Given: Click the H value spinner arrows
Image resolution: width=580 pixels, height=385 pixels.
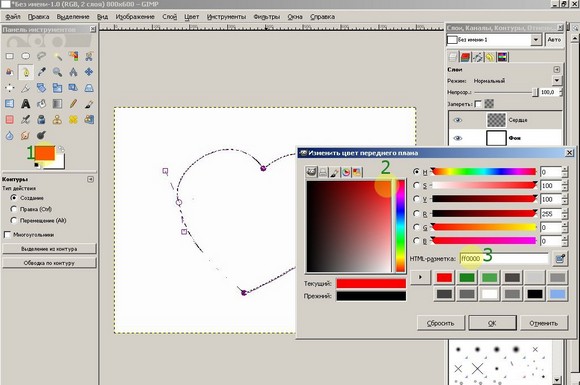Looking at the screenshot, I should point(564,172).
